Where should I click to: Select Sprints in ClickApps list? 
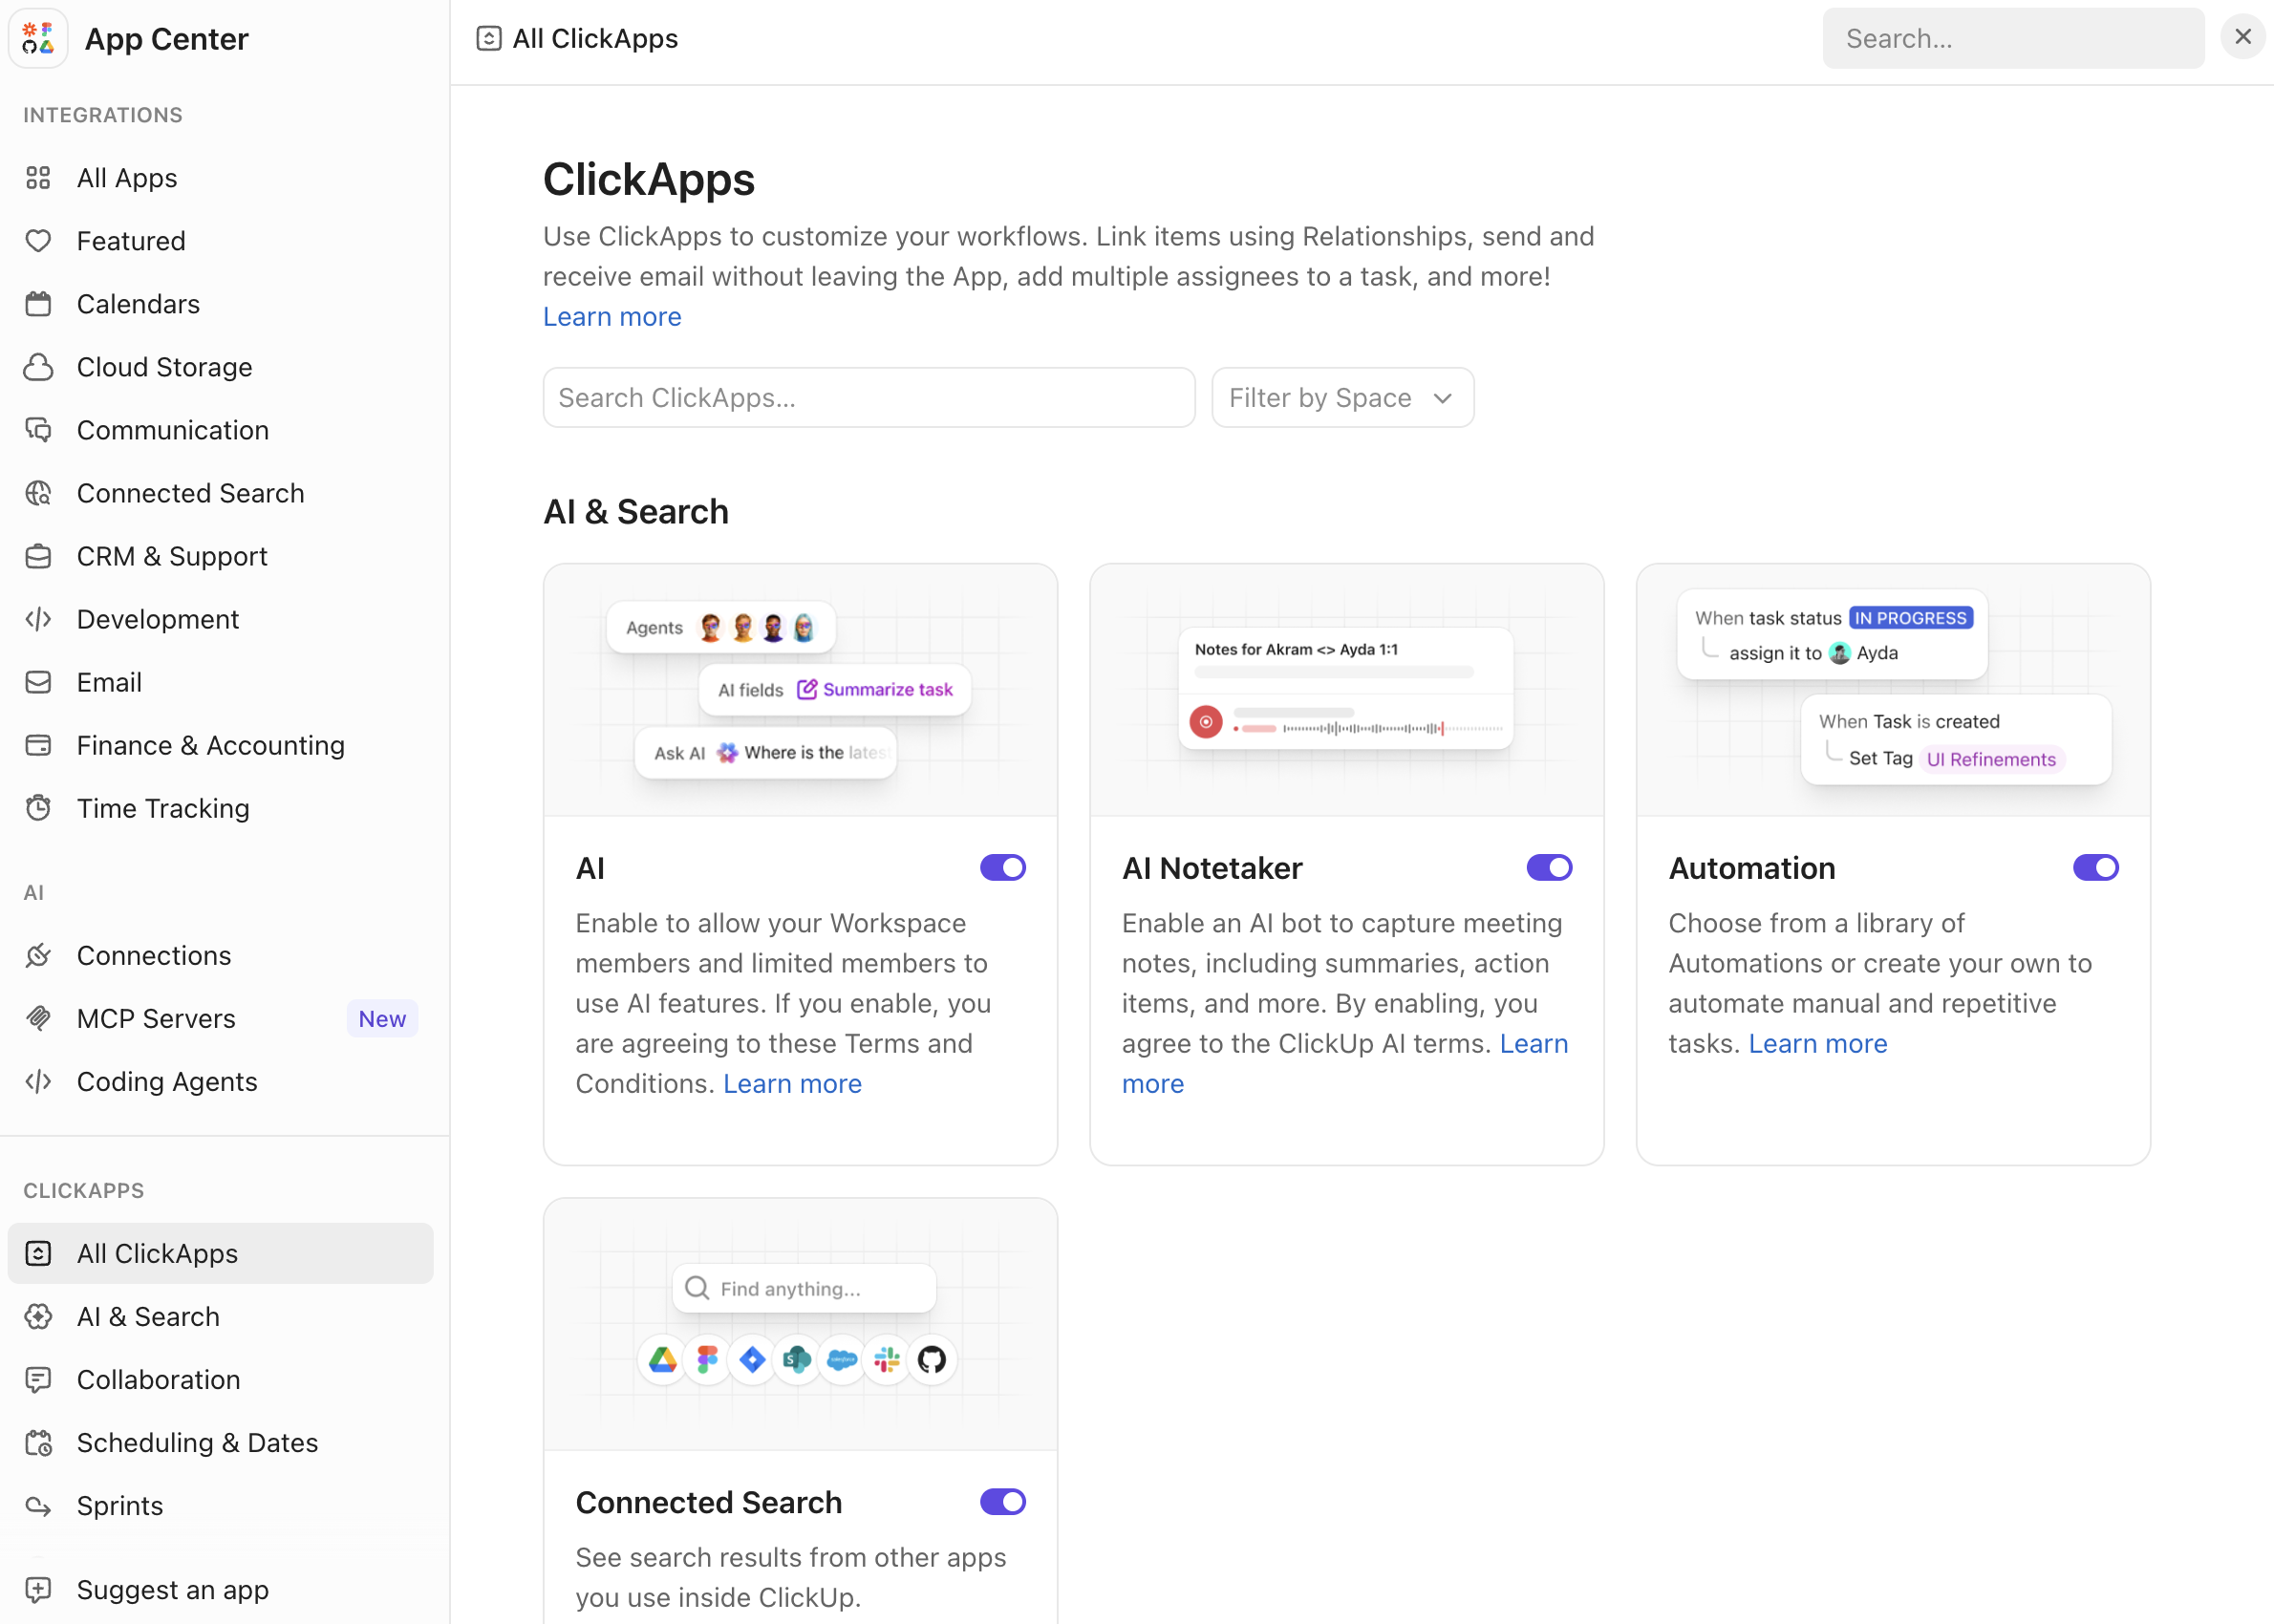[x=220, y=1505]
